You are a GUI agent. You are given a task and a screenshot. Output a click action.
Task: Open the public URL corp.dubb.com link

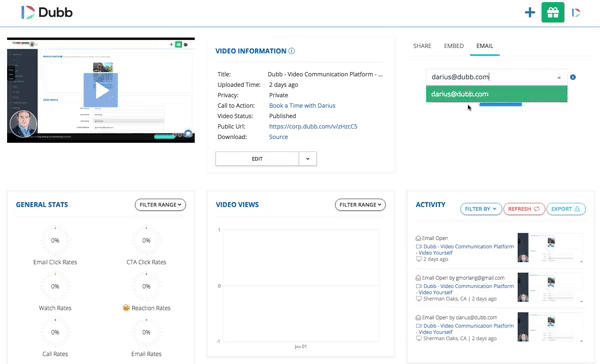(313, 126)
